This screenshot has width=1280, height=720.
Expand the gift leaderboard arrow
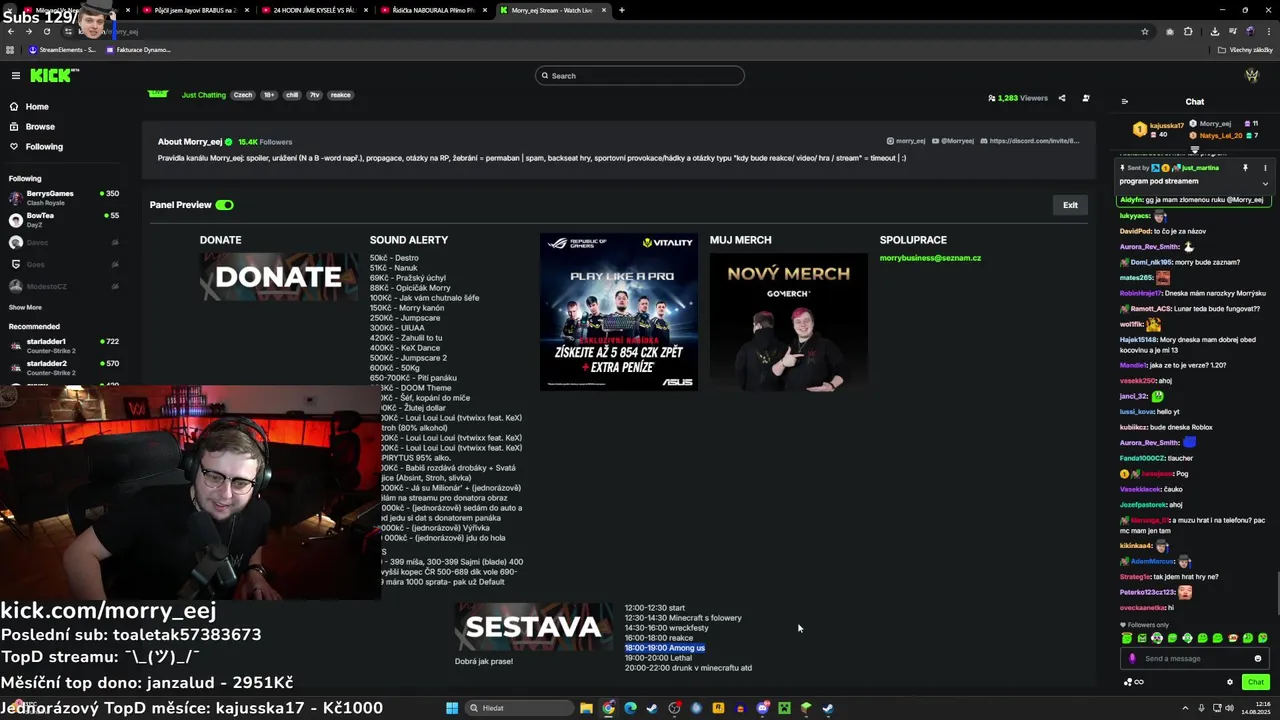pos(1194,149)
